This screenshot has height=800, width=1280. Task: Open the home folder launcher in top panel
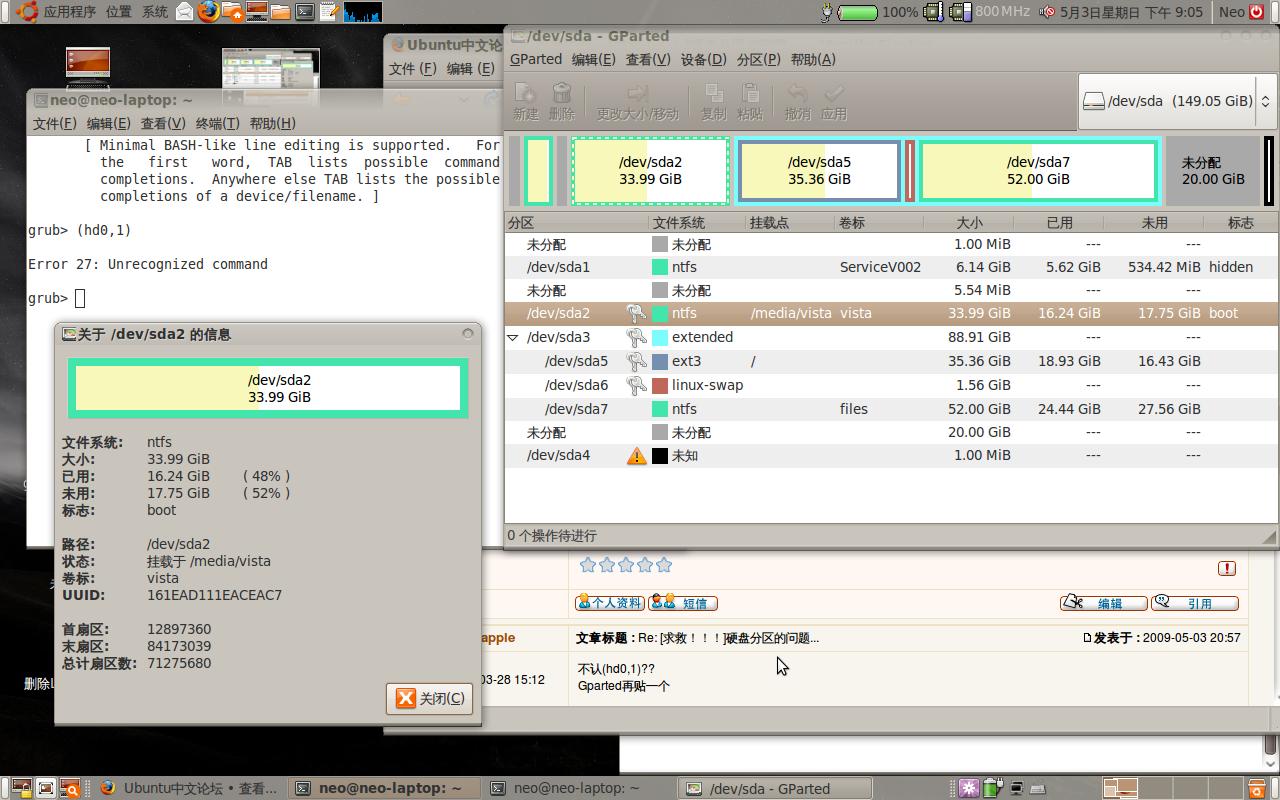[232, 12]
